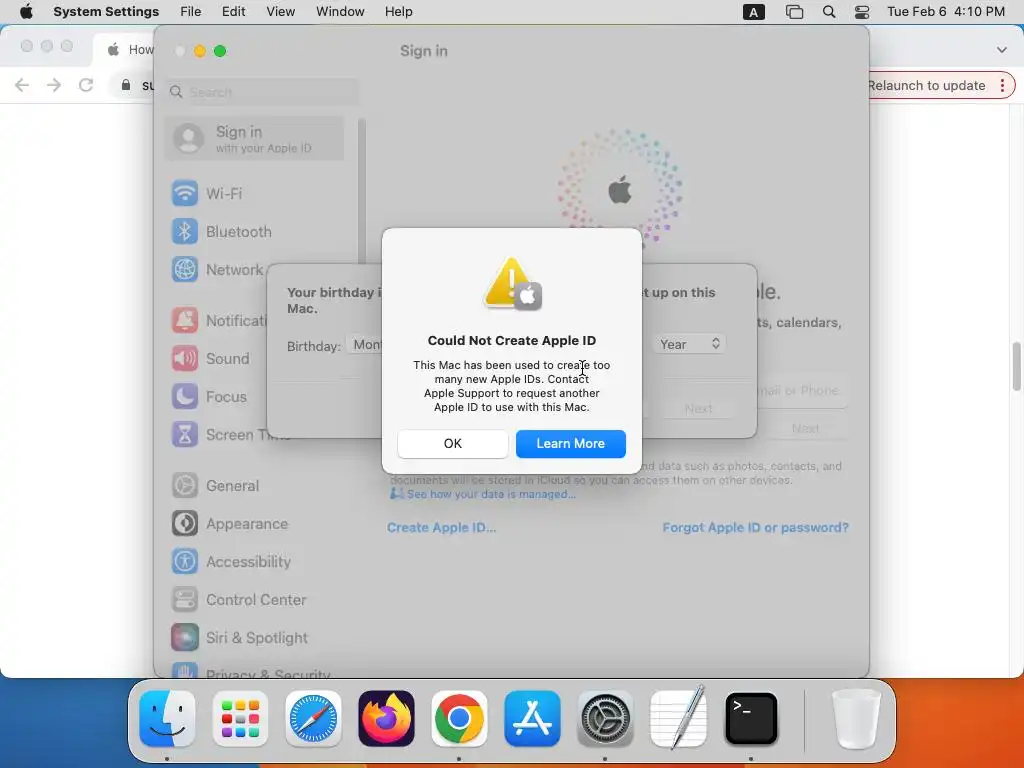
Task: Reload the page in Chrome
Action: (86, 85)
